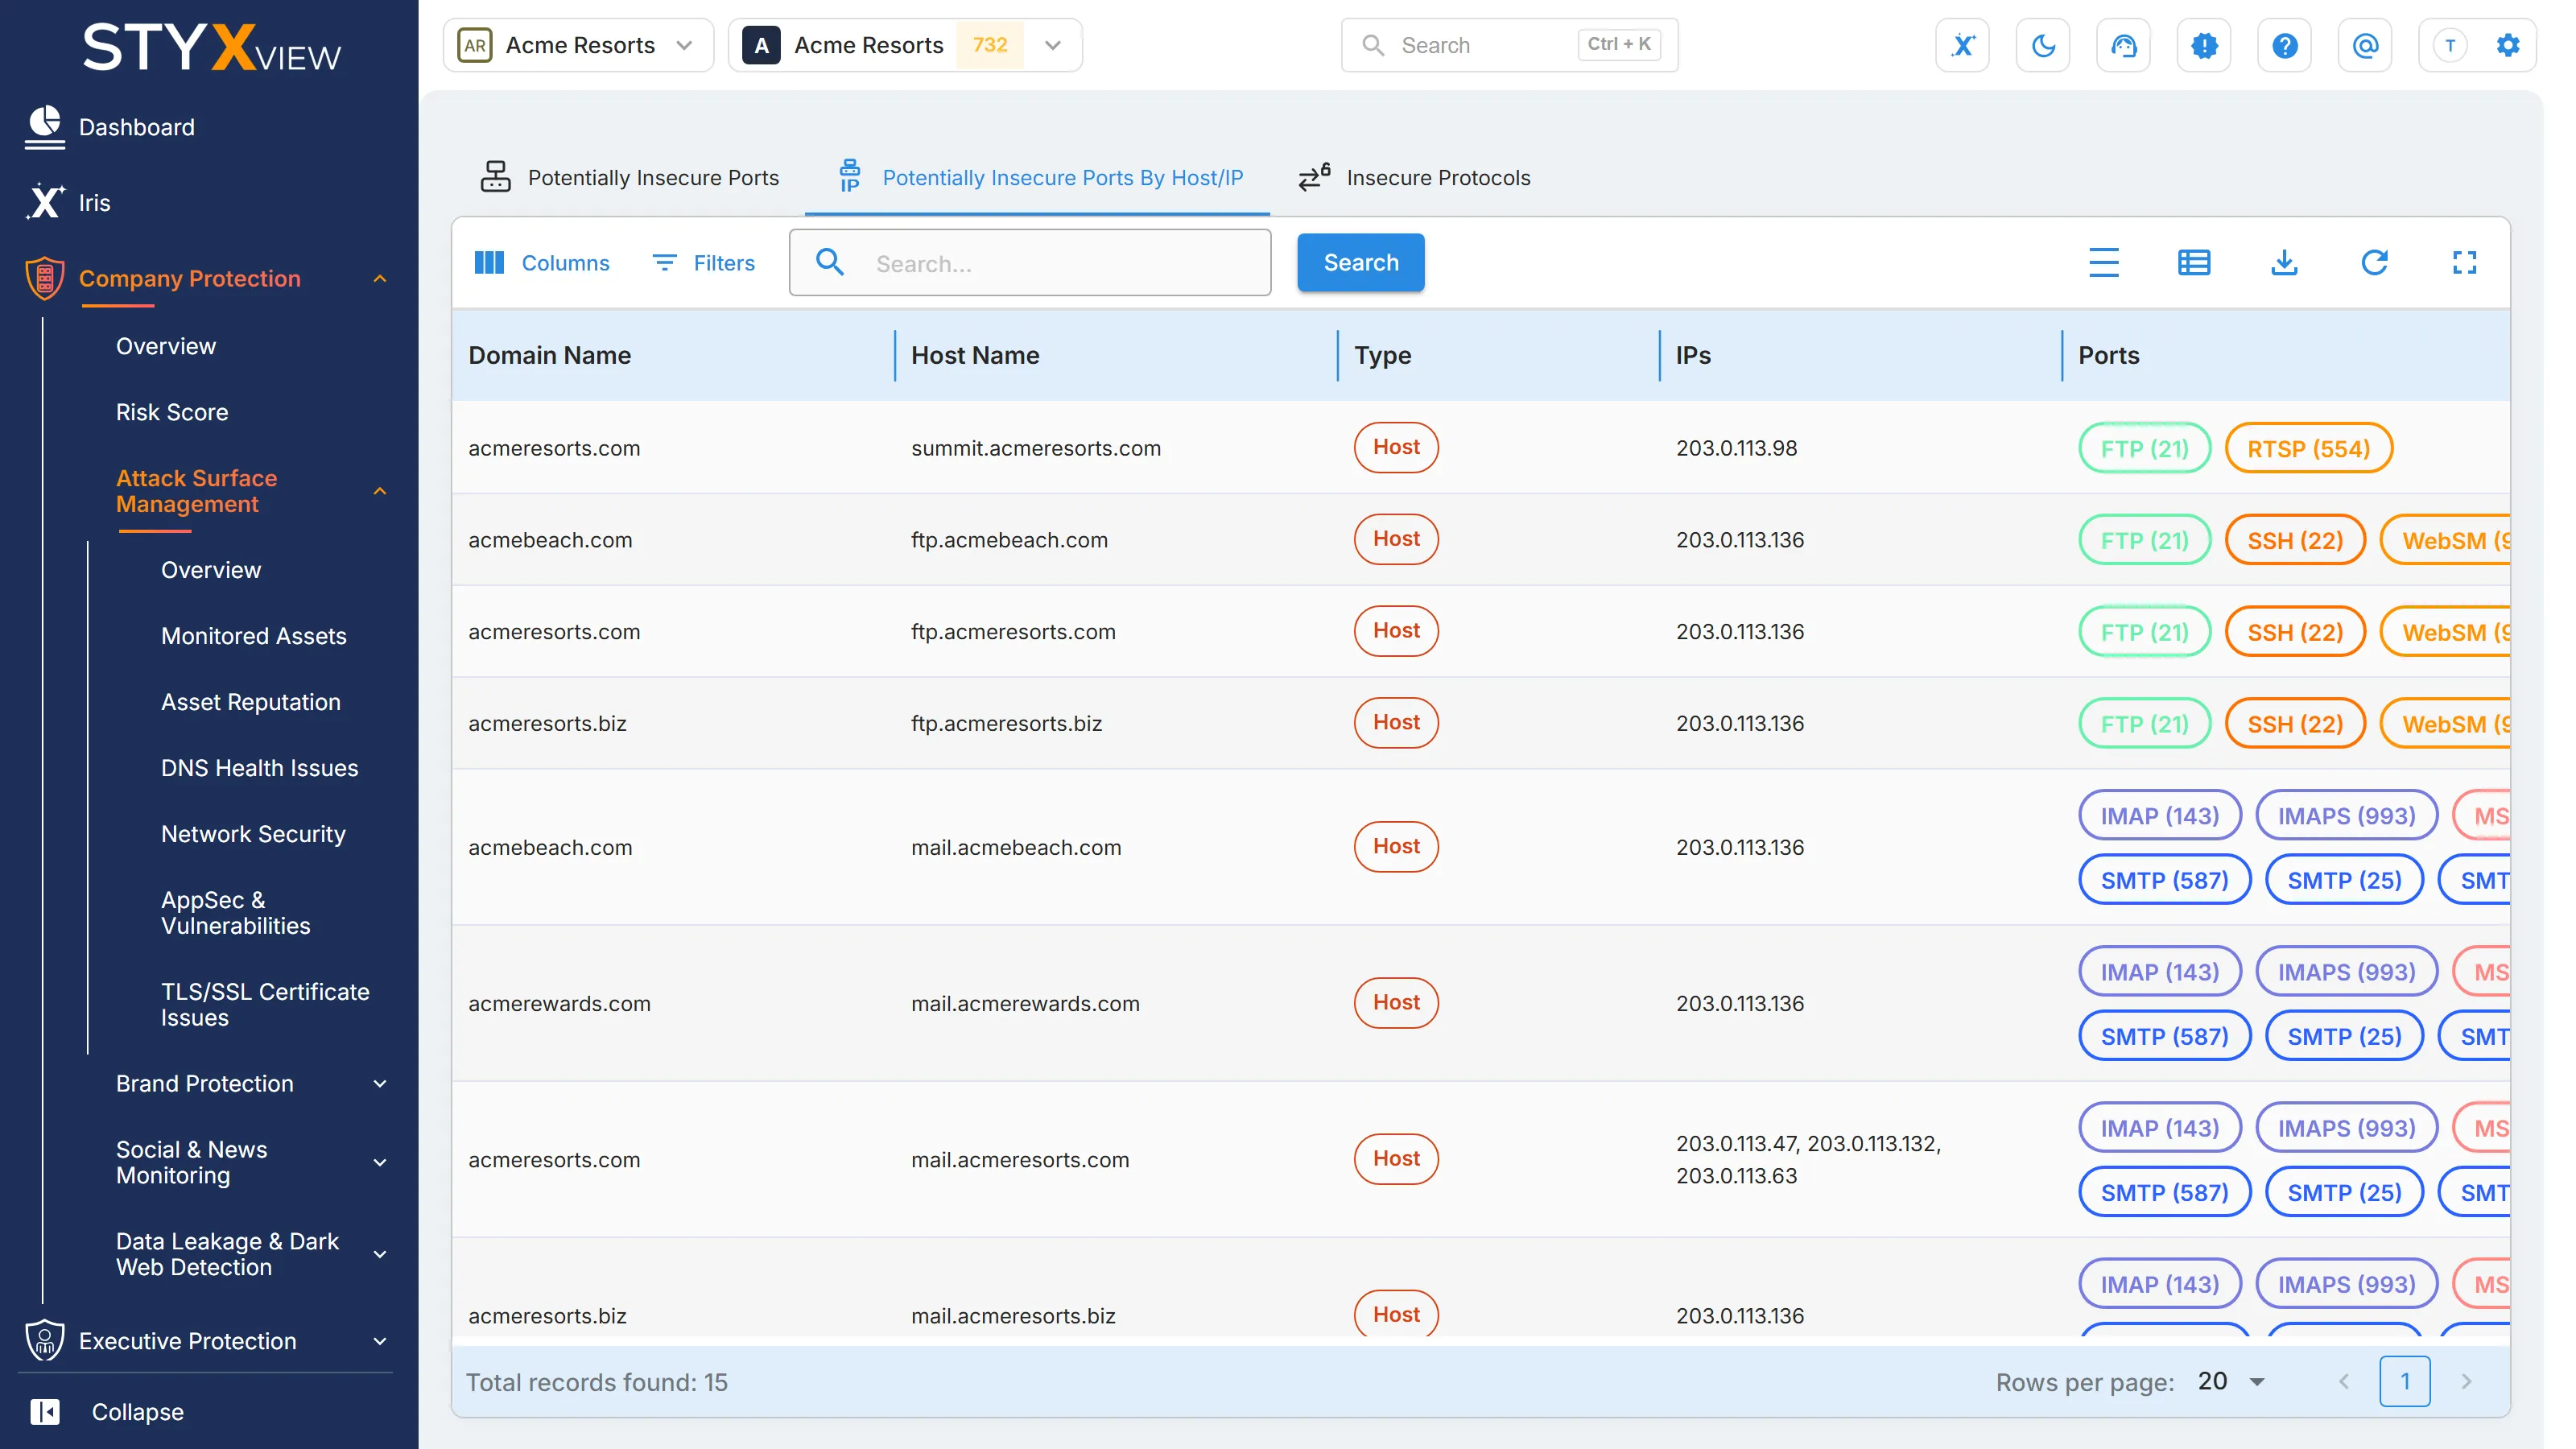Toggle the table view icon
Viewport: 2576px width, 1449px height.
coord(2194,262)
